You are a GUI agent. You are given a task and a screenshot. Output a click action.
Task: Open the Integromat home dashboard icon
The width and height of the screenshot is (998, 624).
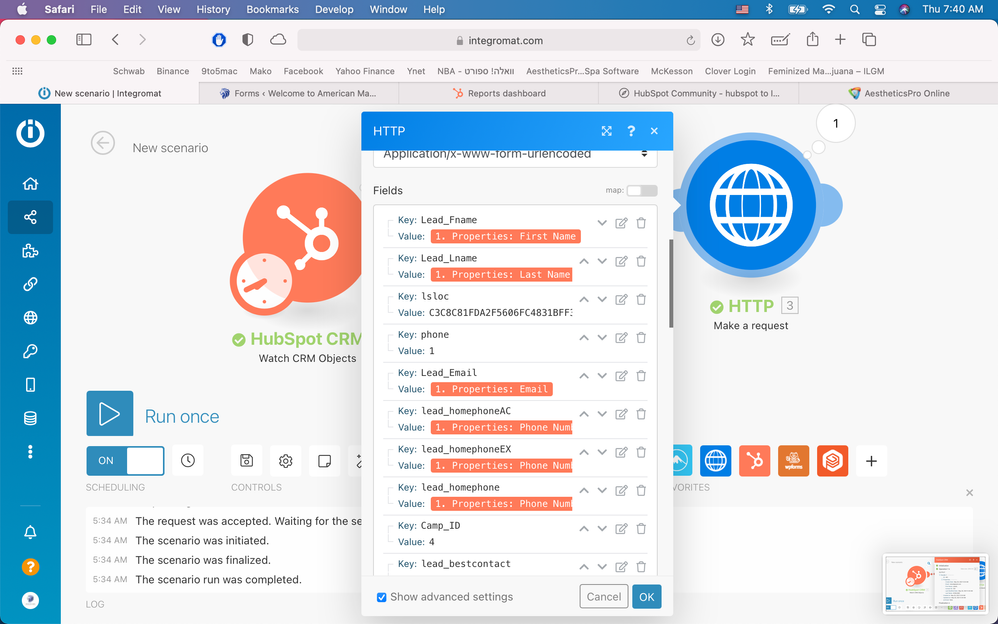(x=30, y=184)
